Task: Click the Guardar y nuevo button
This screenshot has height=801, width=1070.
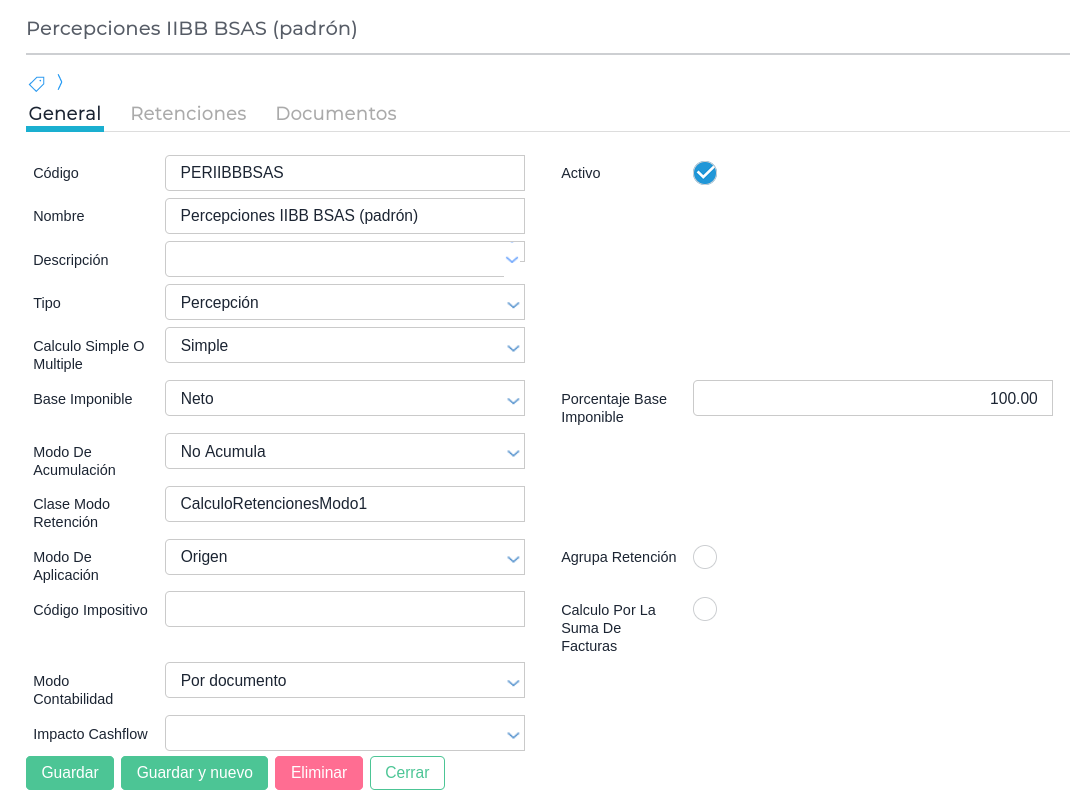Action: (194, 773)
